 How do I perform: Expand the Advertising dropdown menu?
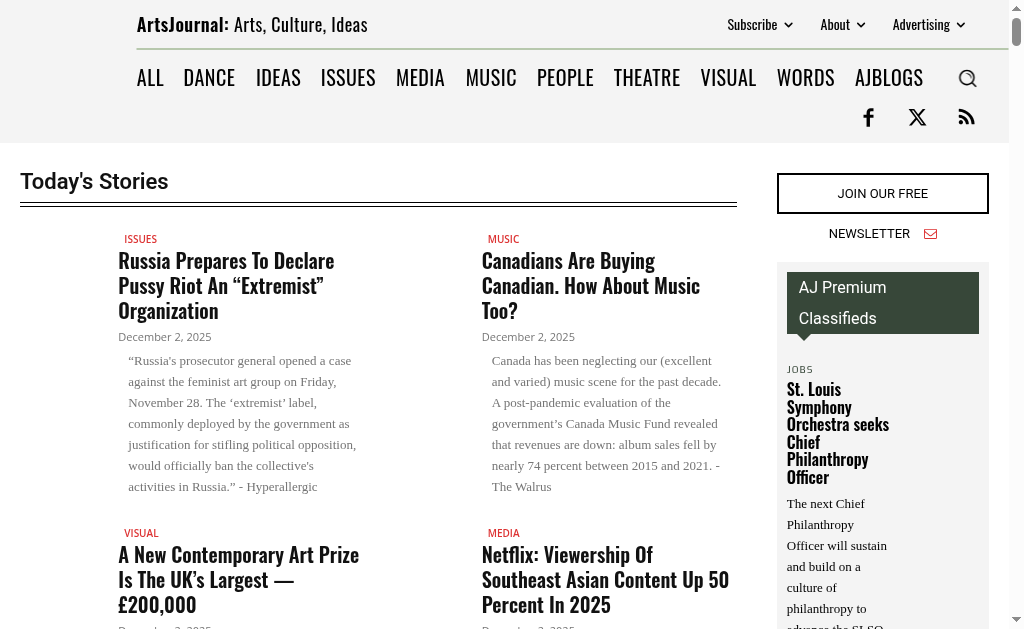(928, 25)
